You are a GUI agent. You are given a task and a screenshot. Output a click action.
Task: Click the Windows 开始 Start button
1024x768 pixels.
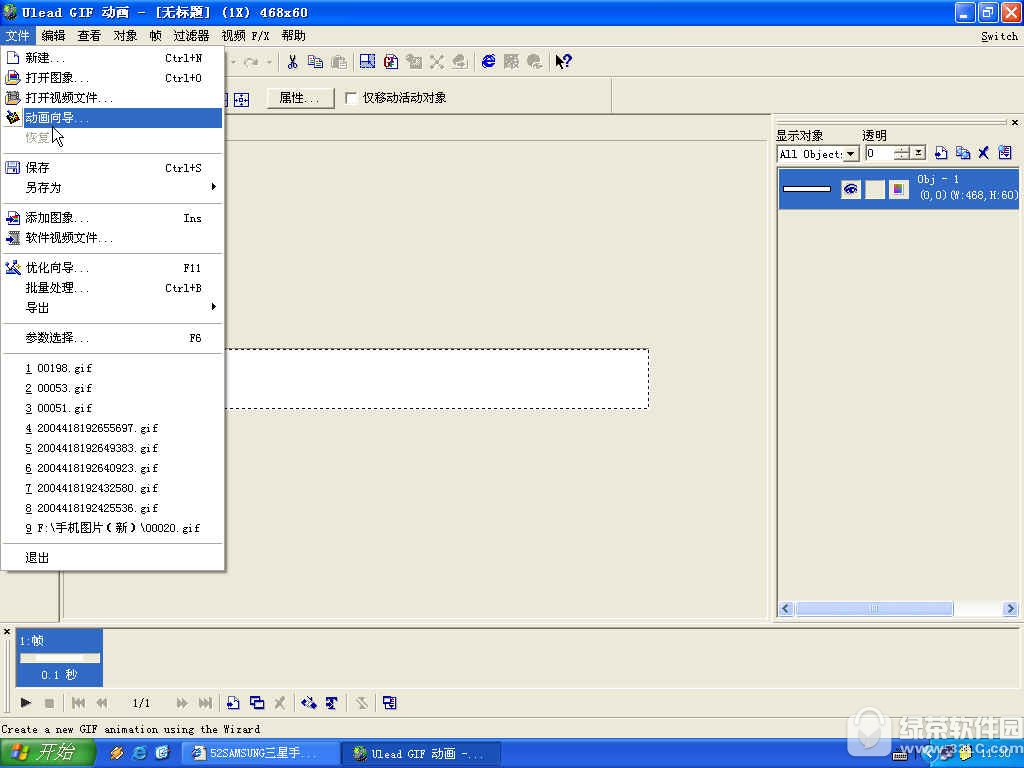pos(47,752)
